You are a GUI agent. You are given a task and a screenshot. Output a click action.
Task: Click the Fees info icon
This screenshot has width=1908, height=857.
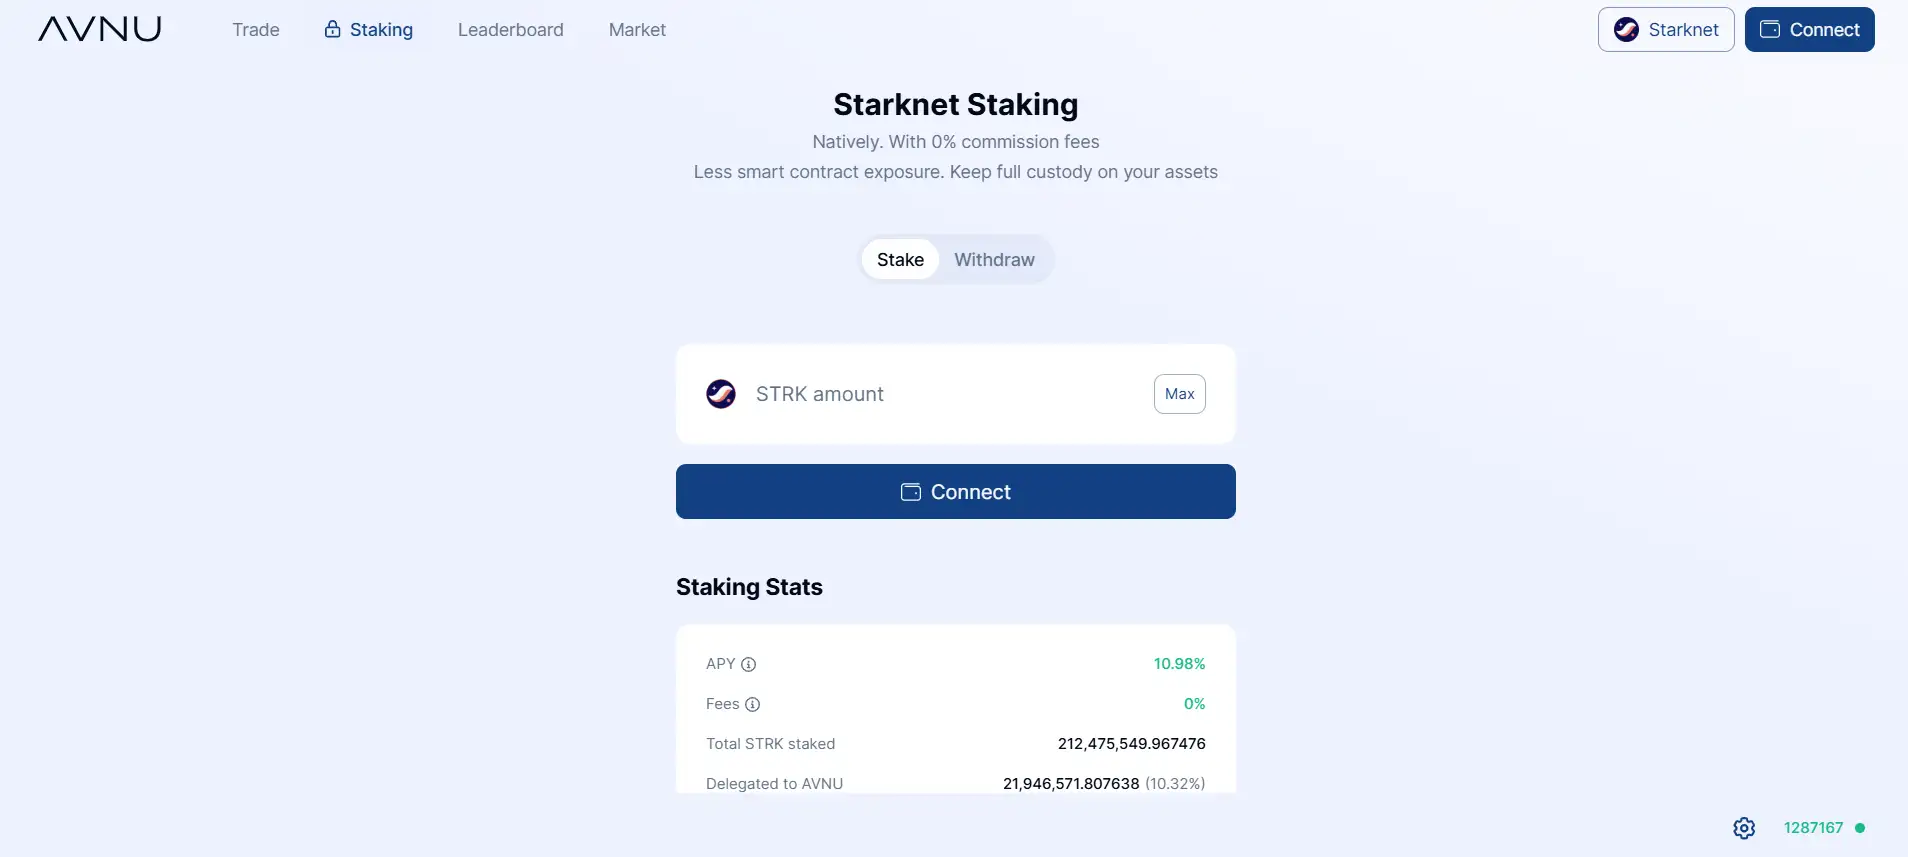tap(753, 704)
